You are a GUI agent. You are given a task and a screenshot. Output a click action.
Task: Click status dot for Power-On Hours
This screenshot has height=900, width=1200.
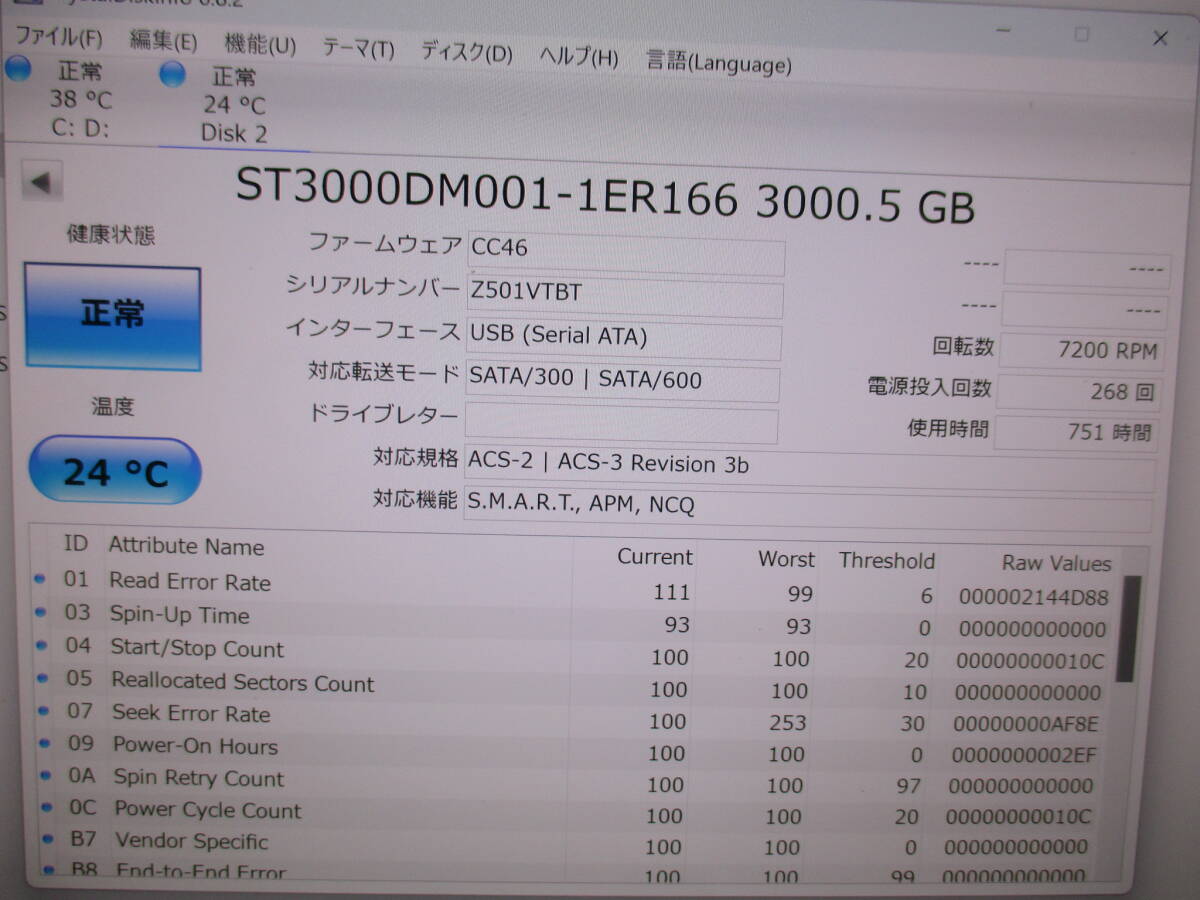(x=45, y=742)
